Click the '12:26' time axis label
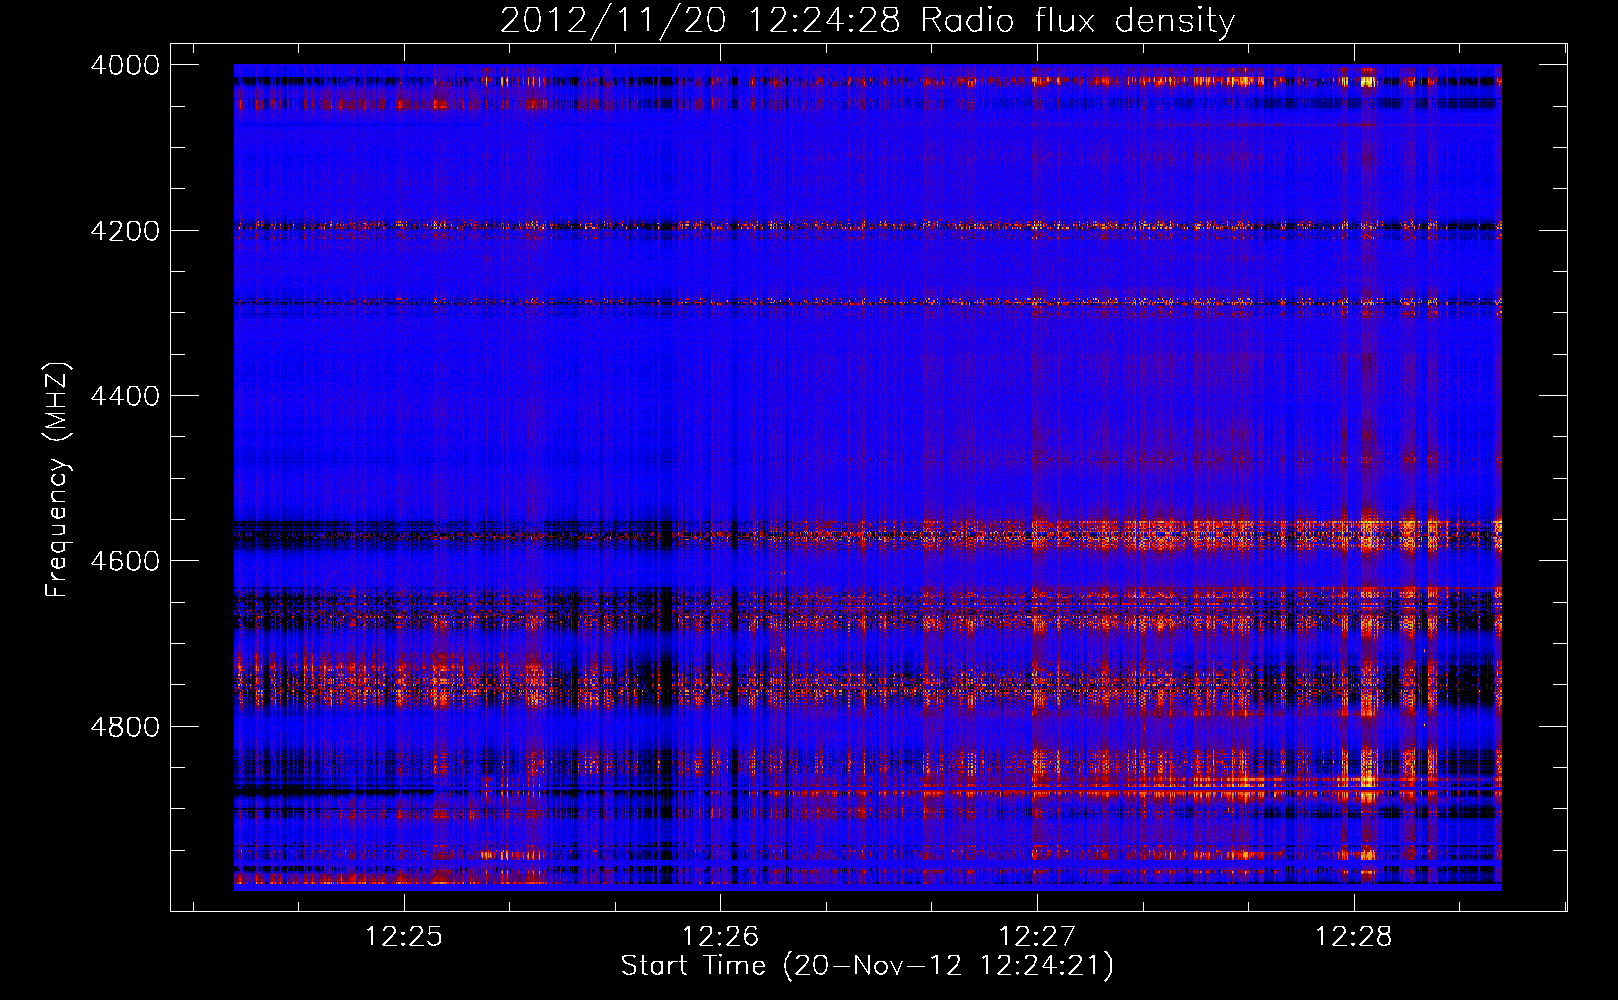 click(x=720, y=937)
